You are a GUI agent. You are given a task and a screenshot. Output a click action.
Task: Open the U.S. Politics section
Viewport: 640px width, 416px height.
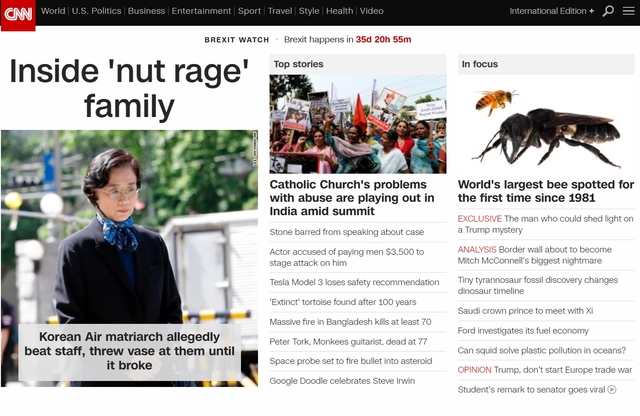click(x=96, y=11)
